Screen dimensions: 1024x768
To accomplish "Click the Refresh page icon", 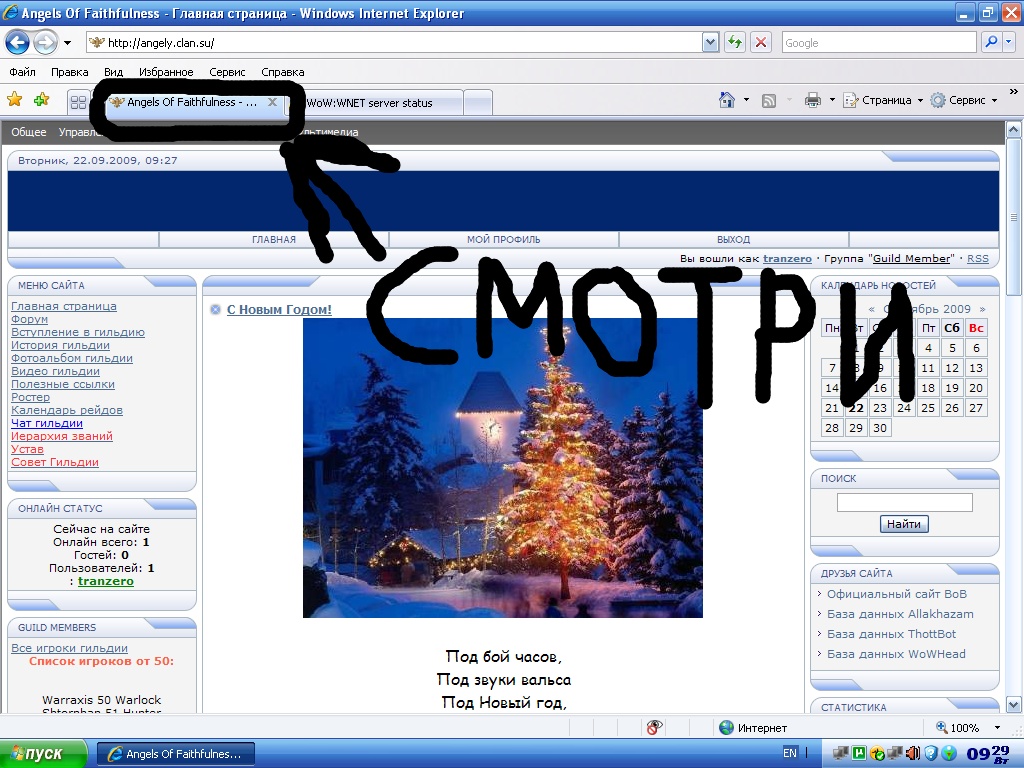I will [735, 42].
